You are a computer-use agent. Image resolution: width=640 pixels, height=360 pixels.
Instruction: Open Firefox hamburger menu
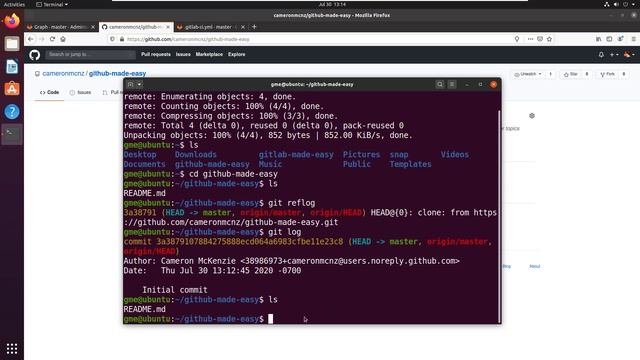[x=633, y=39]
